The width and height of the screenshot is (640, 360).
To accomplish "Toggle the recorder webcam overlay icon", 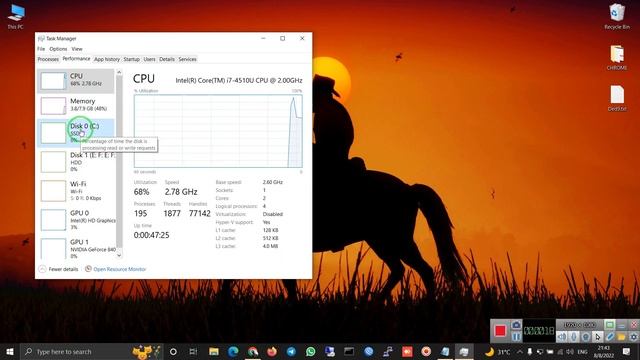I will coord(586,337).
